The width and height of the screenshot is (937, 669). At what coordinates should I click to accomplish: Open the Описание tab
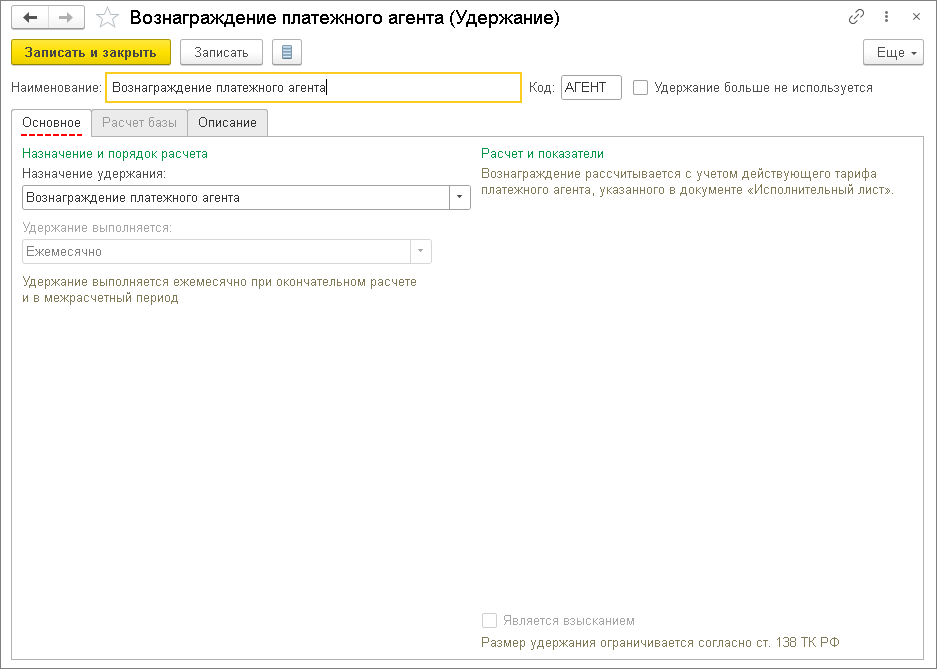pyautogui.click(x=227, y=122)
